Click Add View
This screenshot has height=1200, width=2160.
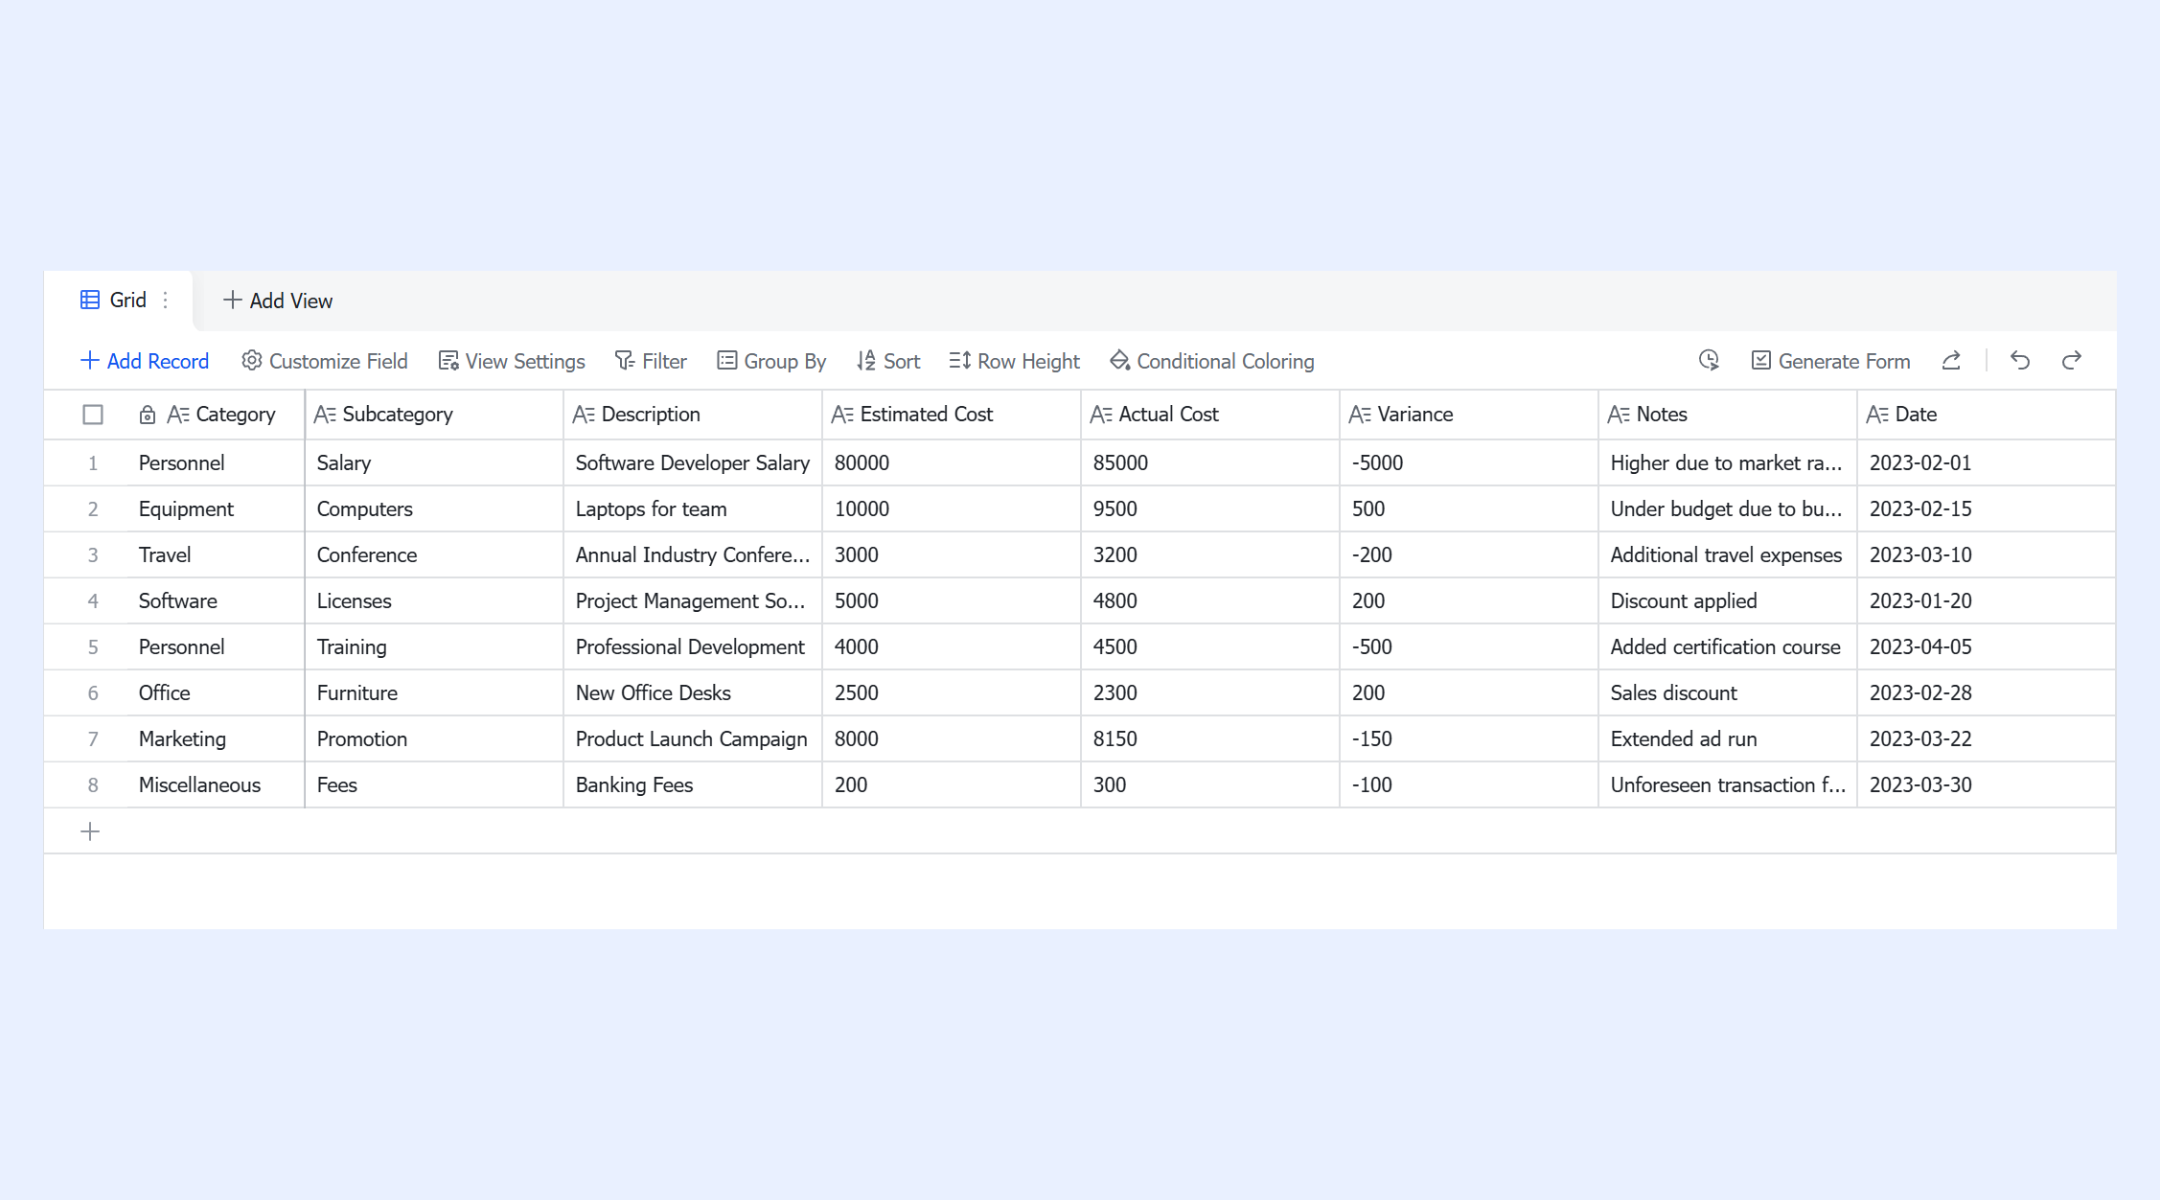278,300
